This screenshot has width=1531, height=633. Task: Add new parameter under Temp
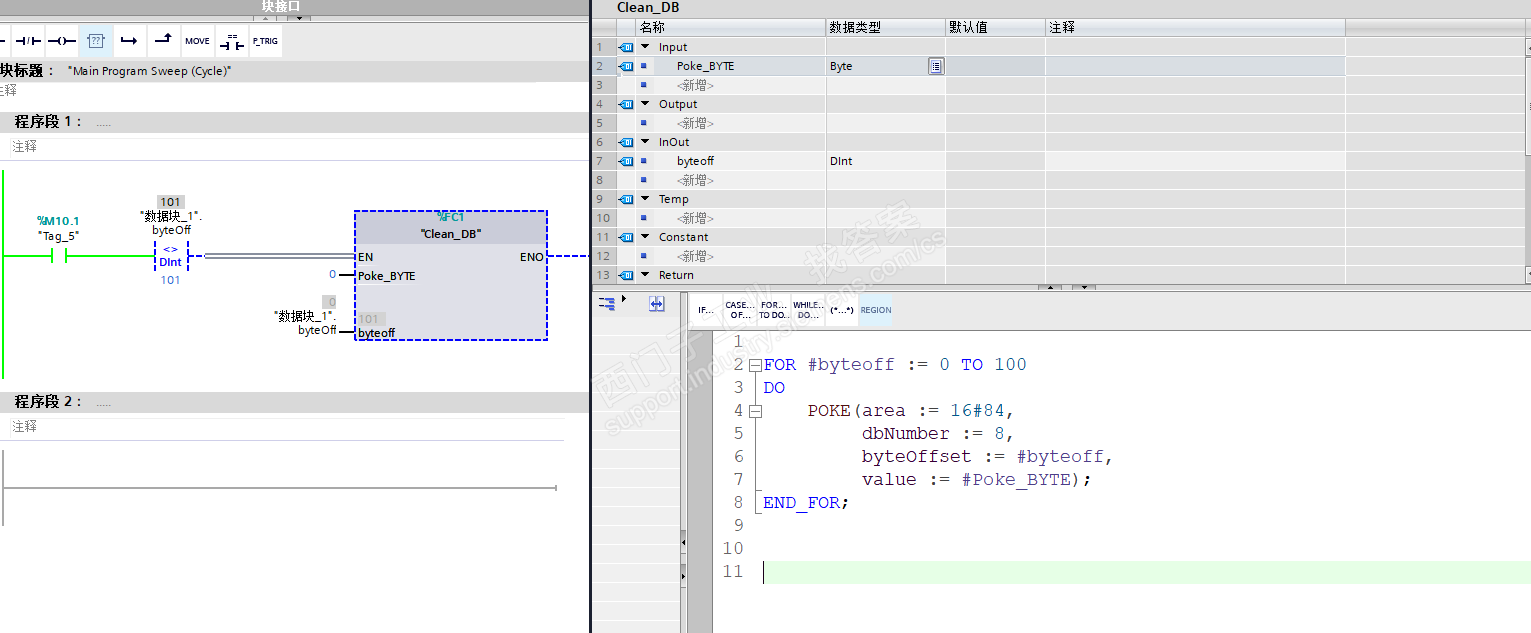pyautogui.click(x=695, y=218)
